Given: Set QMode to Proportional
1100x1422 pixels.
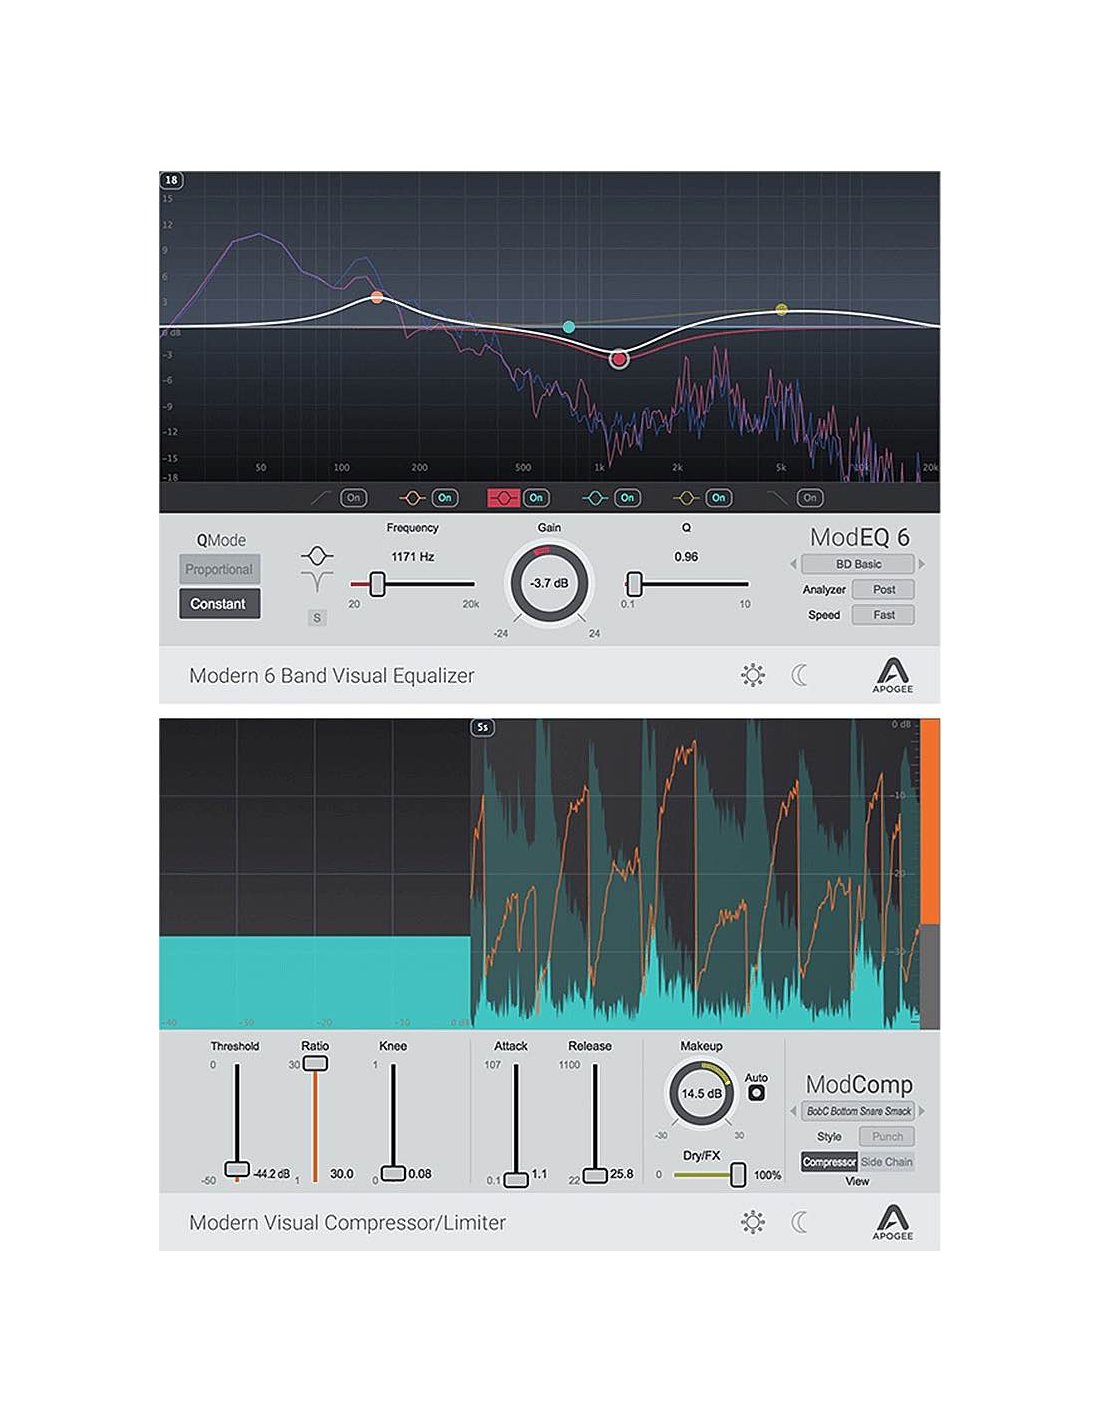Looking at the screenshot, I should point(219,569).
